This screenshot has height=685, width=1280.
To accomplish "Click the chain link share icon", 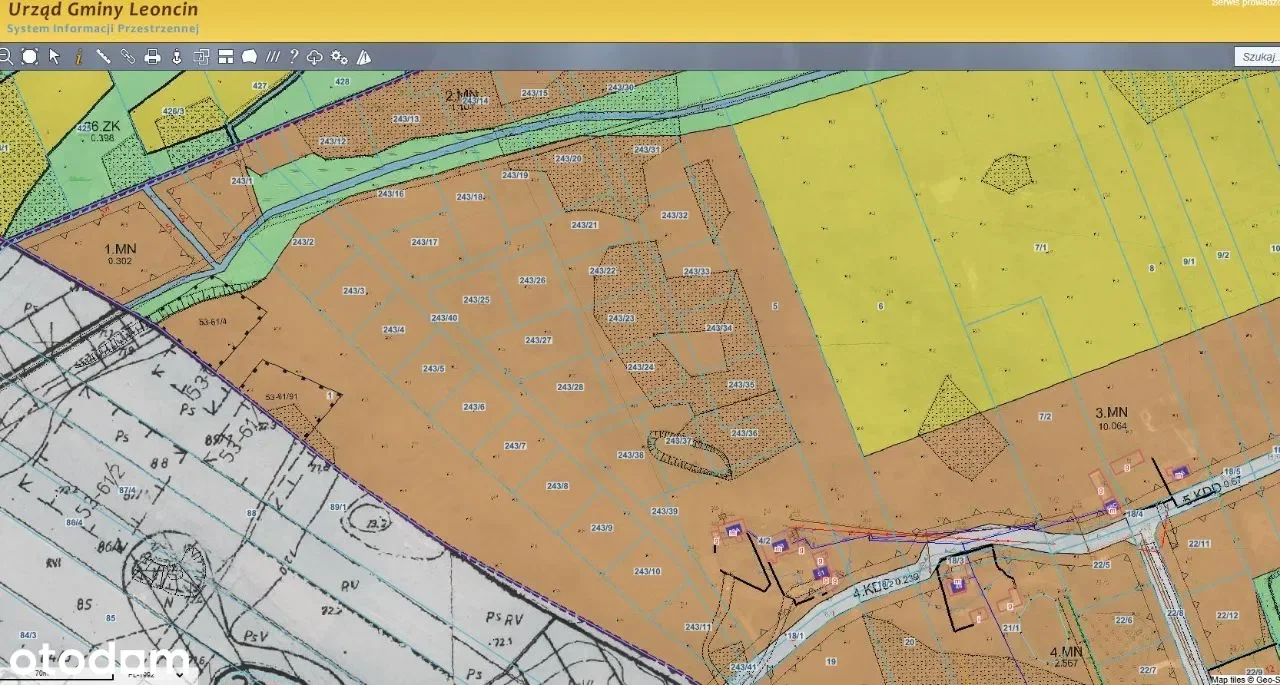I will tap(128, 57).
